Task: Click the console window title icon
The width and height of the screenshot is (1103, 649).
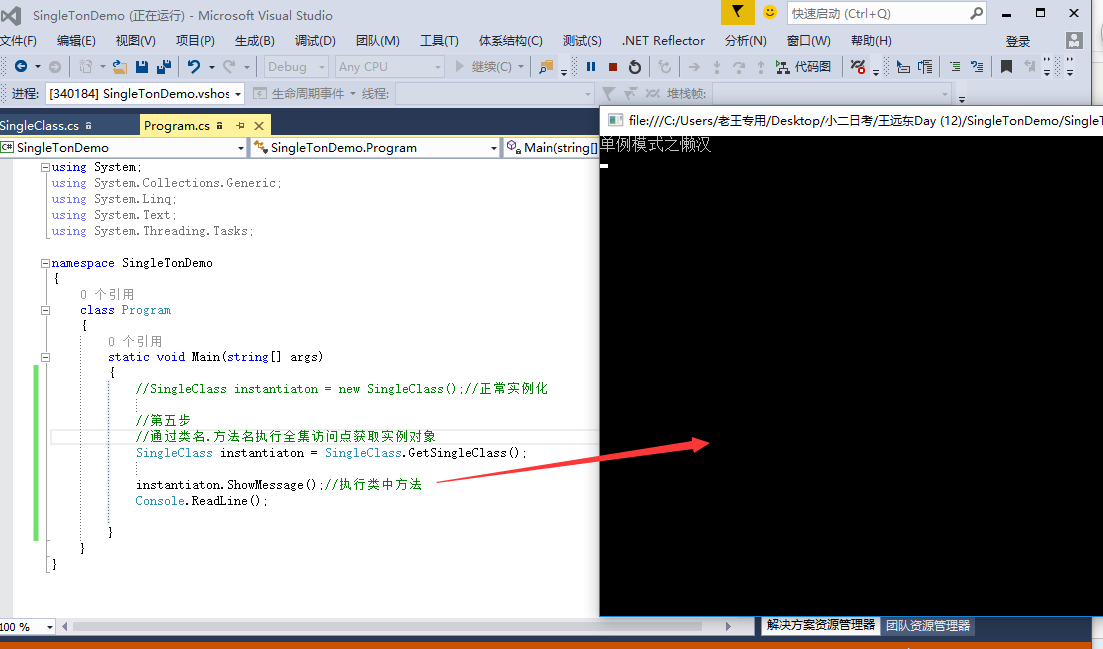Action: [x=615, y=120]
